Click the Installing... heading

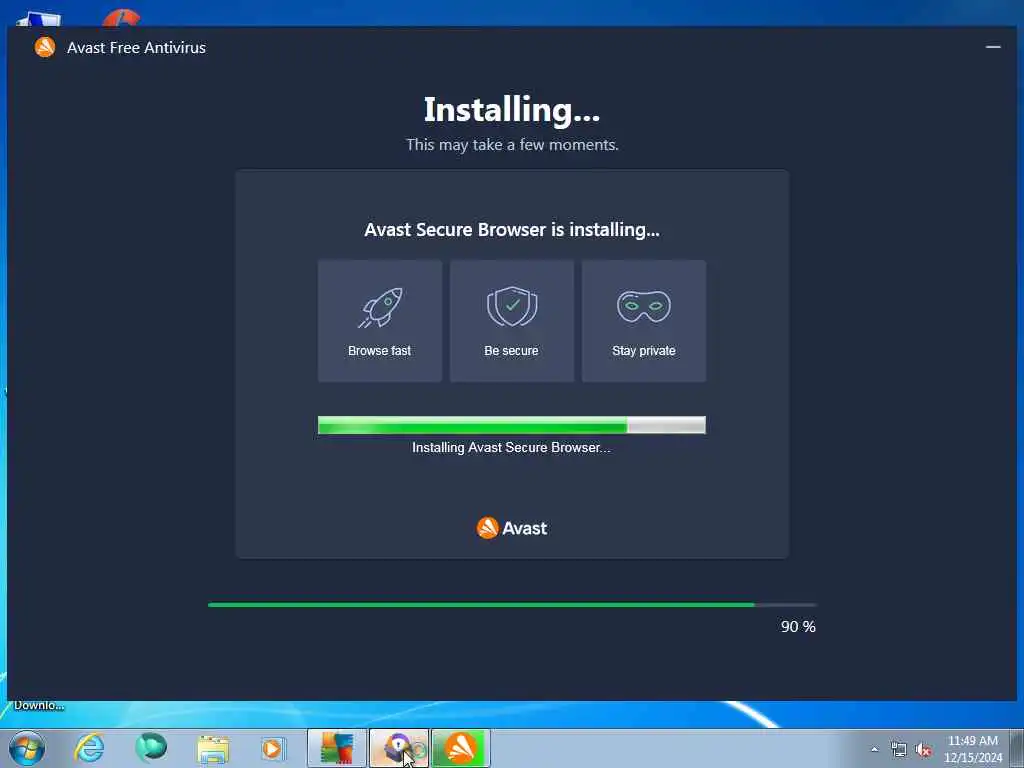pos(512,110)
